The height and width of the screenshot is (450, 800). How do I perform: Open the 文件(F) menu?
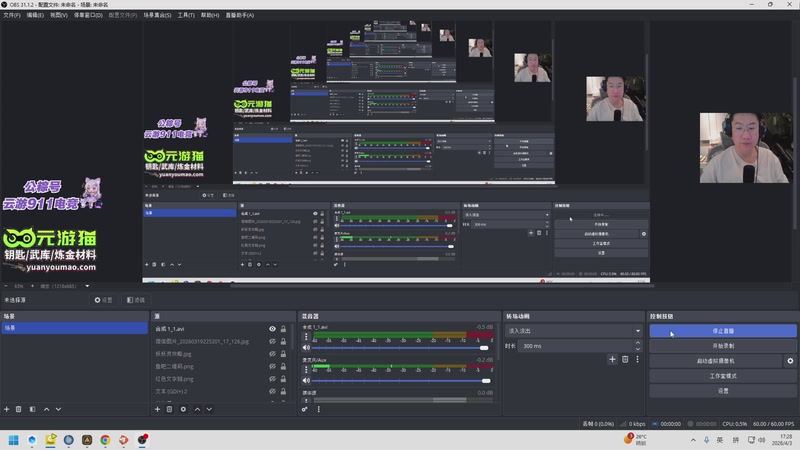pyautogui.click(x=12, y=15)
